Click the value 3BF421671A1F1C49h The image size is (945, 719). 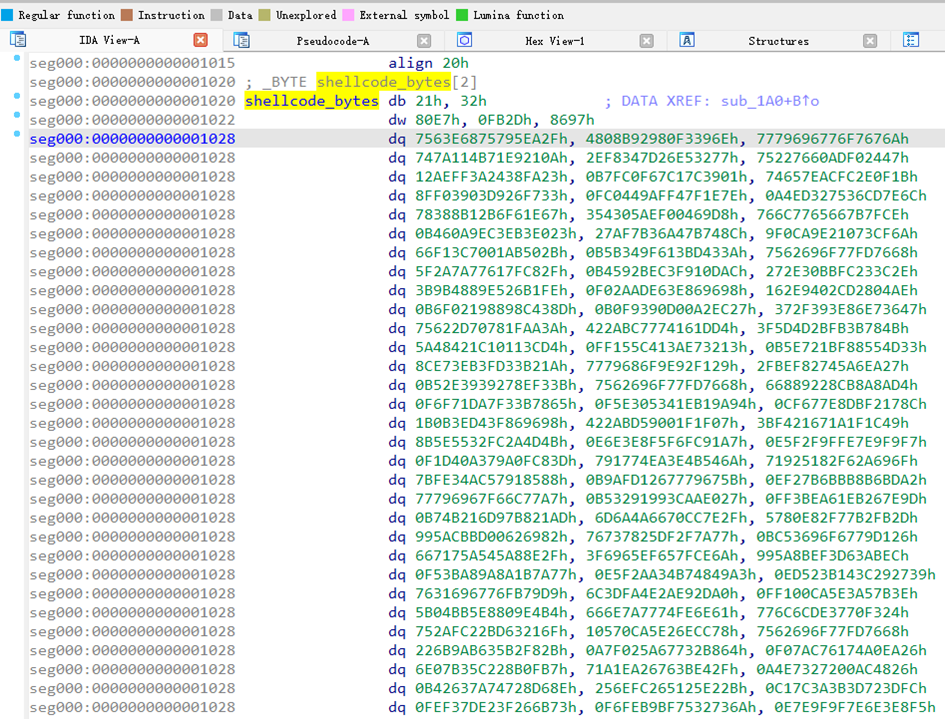tap(833, 423)
